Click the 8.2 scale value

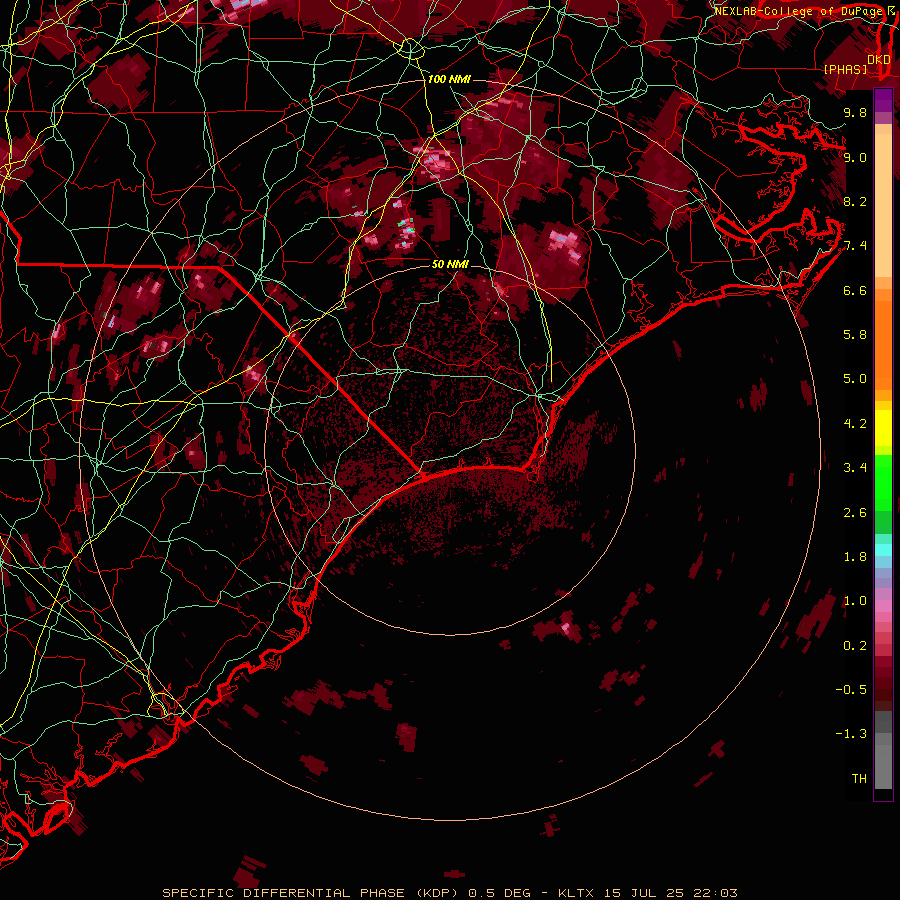(x=855, y=201)
